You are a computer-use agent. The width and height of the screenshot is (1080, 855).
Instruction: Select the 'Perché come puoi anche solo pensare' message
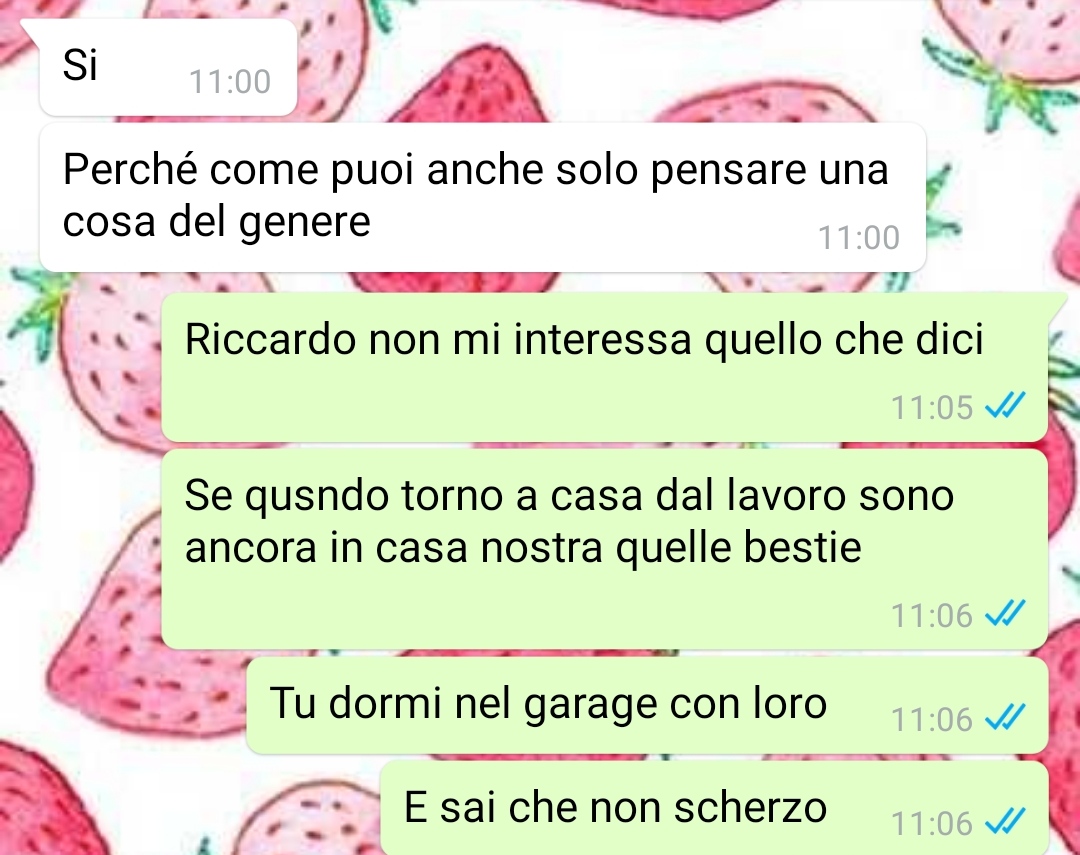(482, 197)
